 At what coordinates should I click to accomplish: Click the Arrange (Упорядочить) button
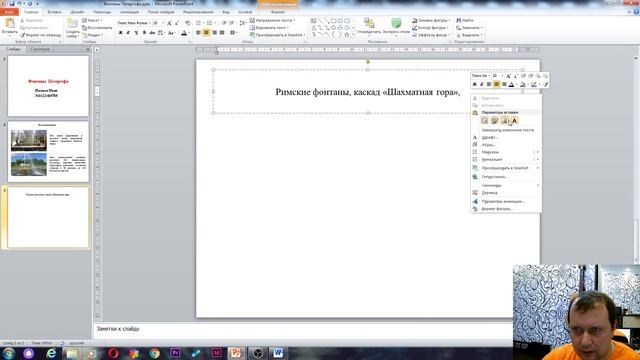(x=369, y=26)
